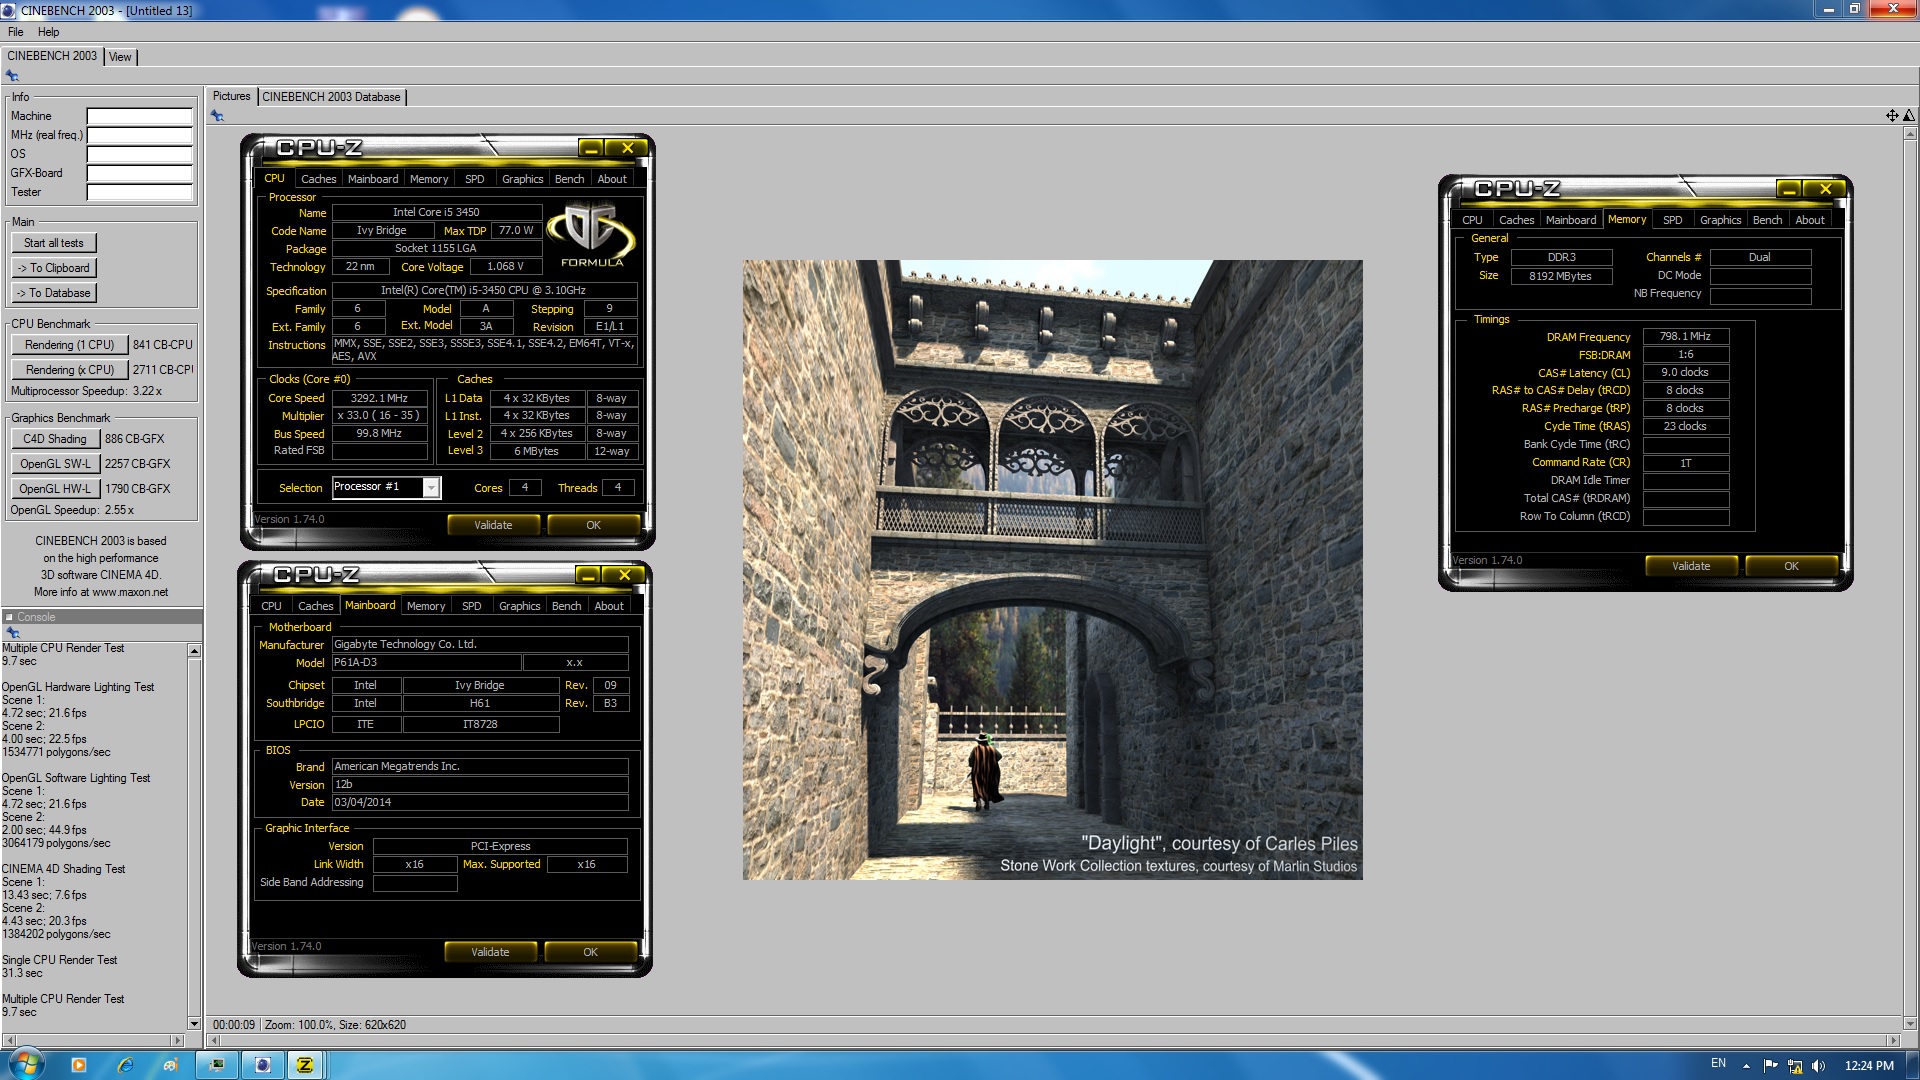This screenshot has height=1080, width=1920.
Task: Click the rendered Daylight castle image
Action: pyautogui.click(x=1052, y=570)
